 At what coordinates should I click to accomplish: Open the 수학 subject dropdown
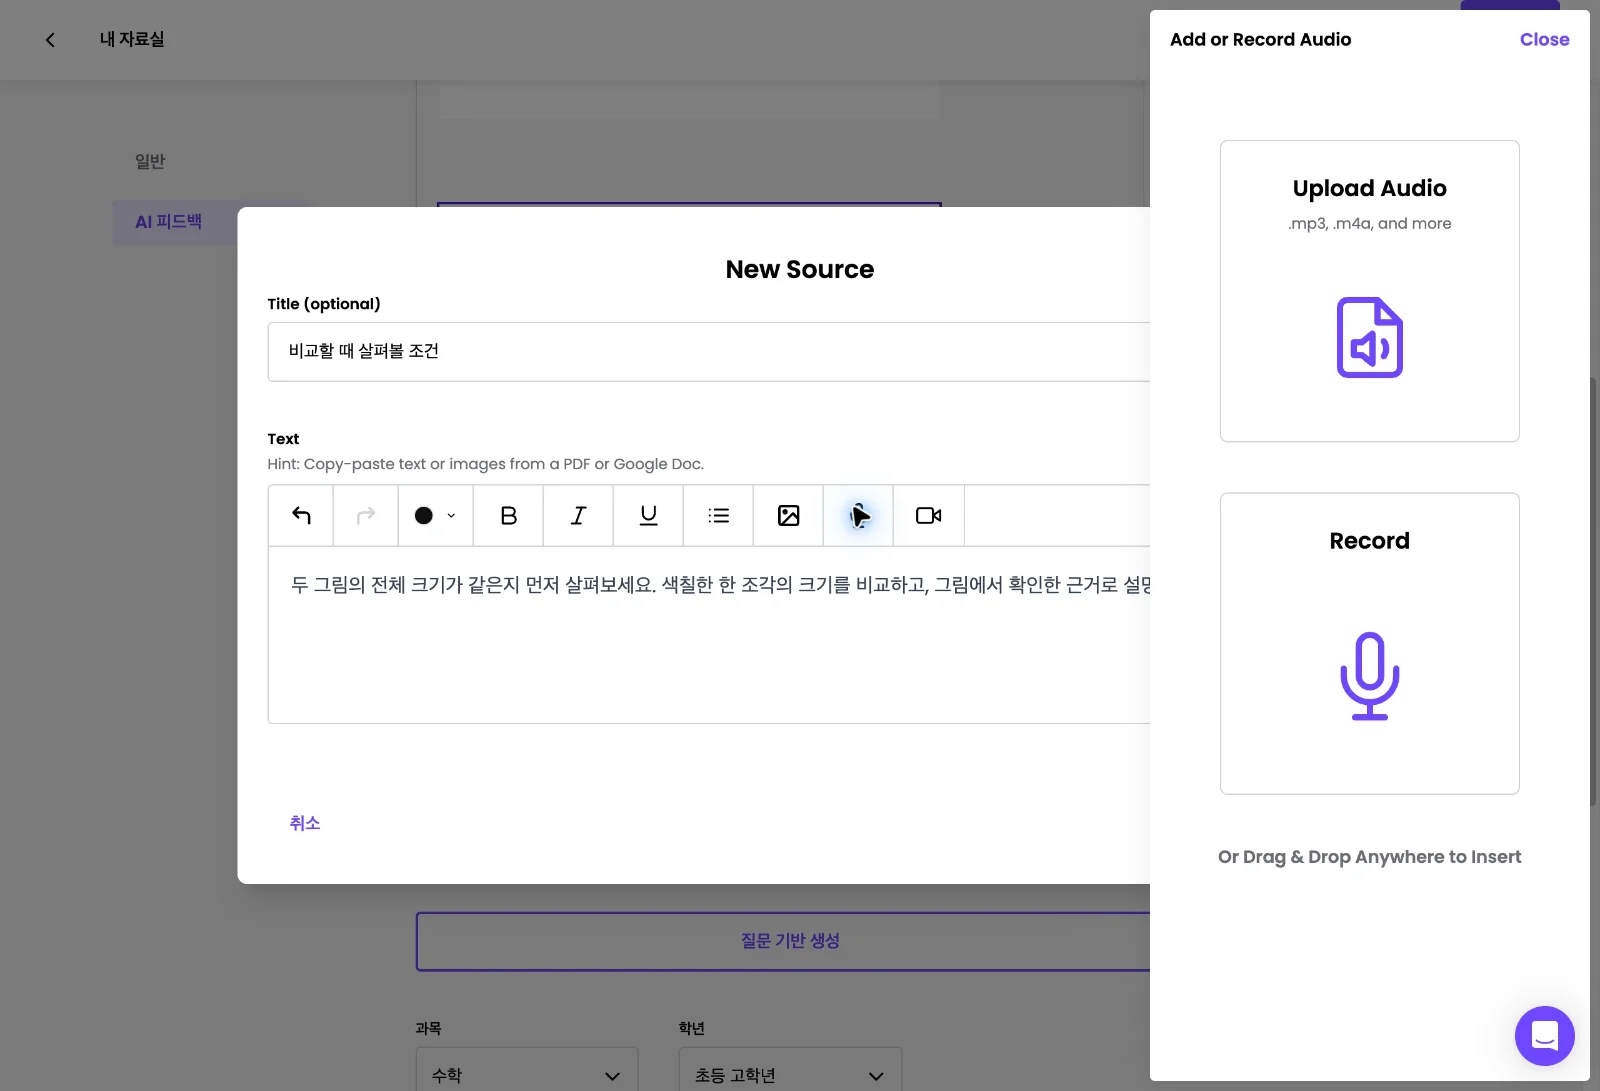pyautogui.click(x=527, y=1075)
